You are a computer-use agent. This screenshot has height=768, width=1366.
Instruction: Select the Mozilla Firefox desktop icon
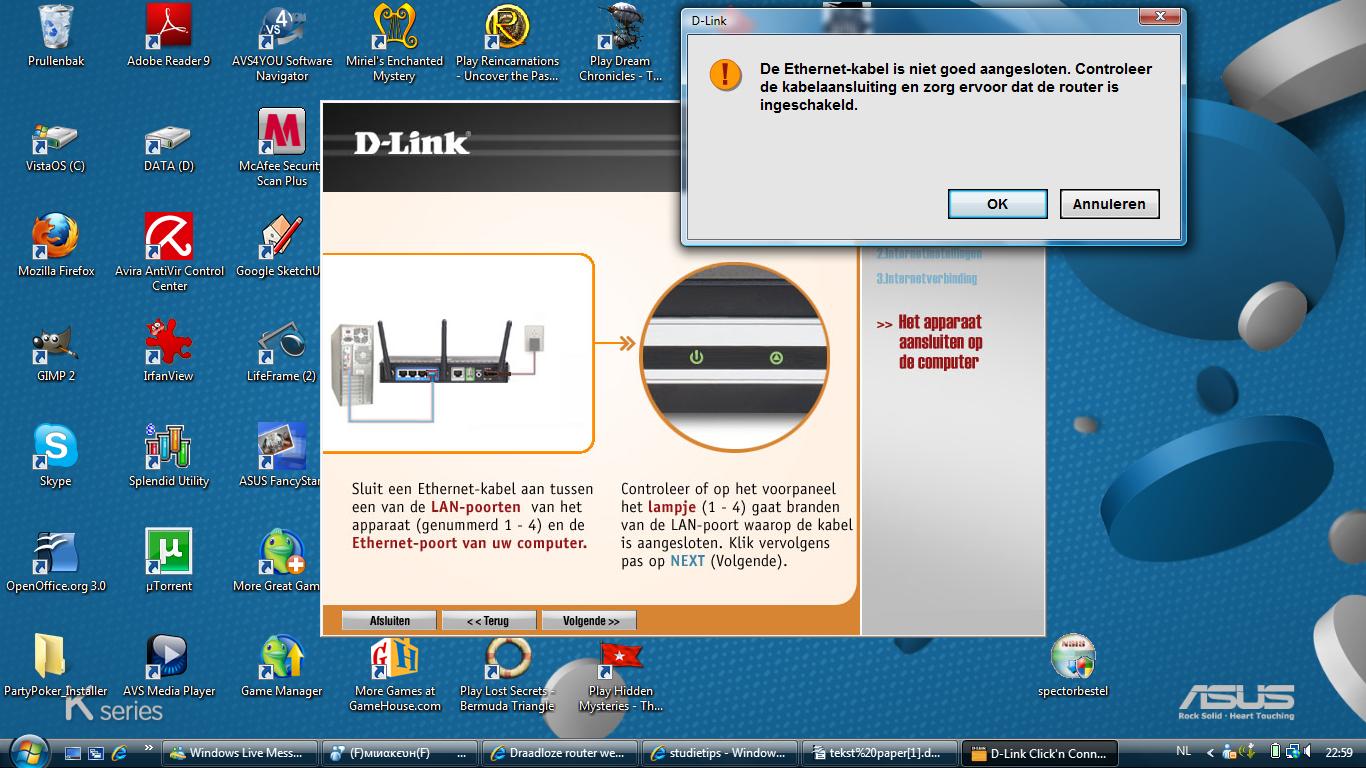tap(56, 246)
